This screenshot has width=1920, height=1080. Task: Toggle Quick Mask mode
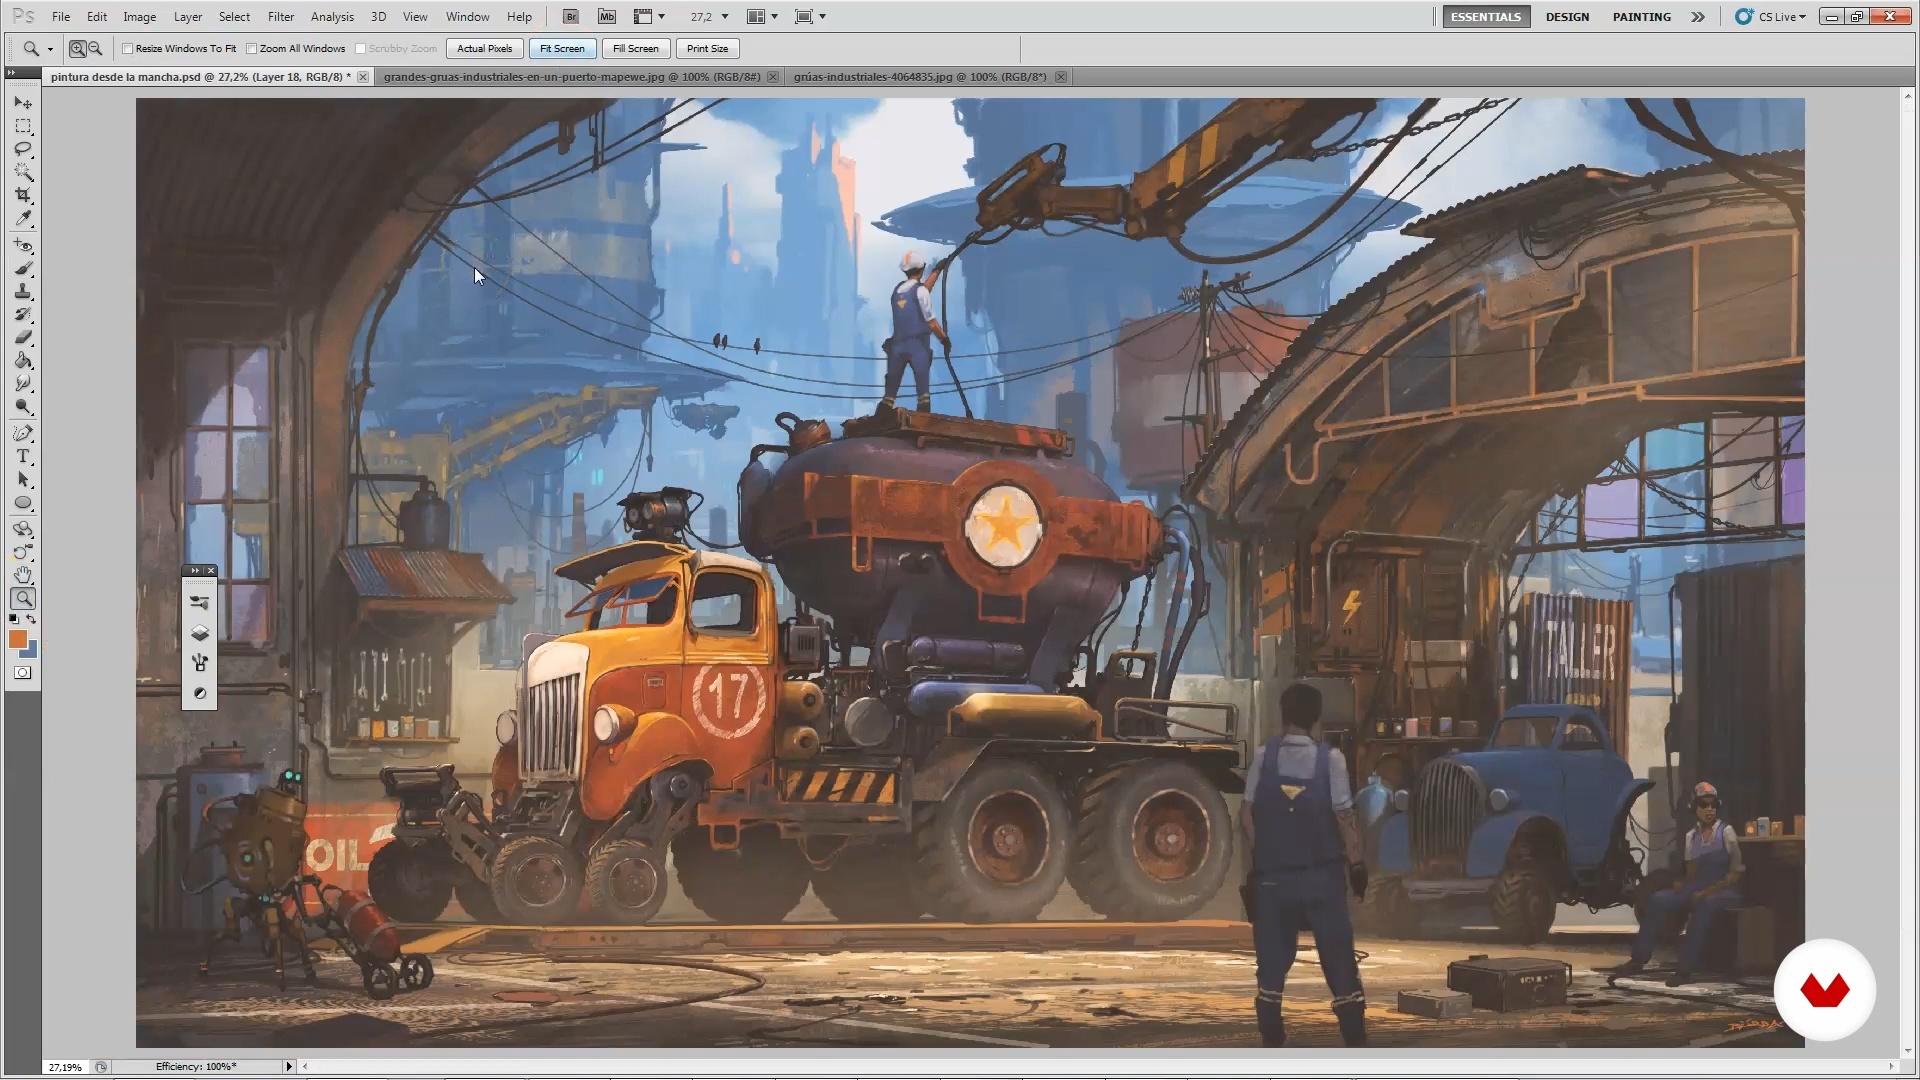[23, 673]
